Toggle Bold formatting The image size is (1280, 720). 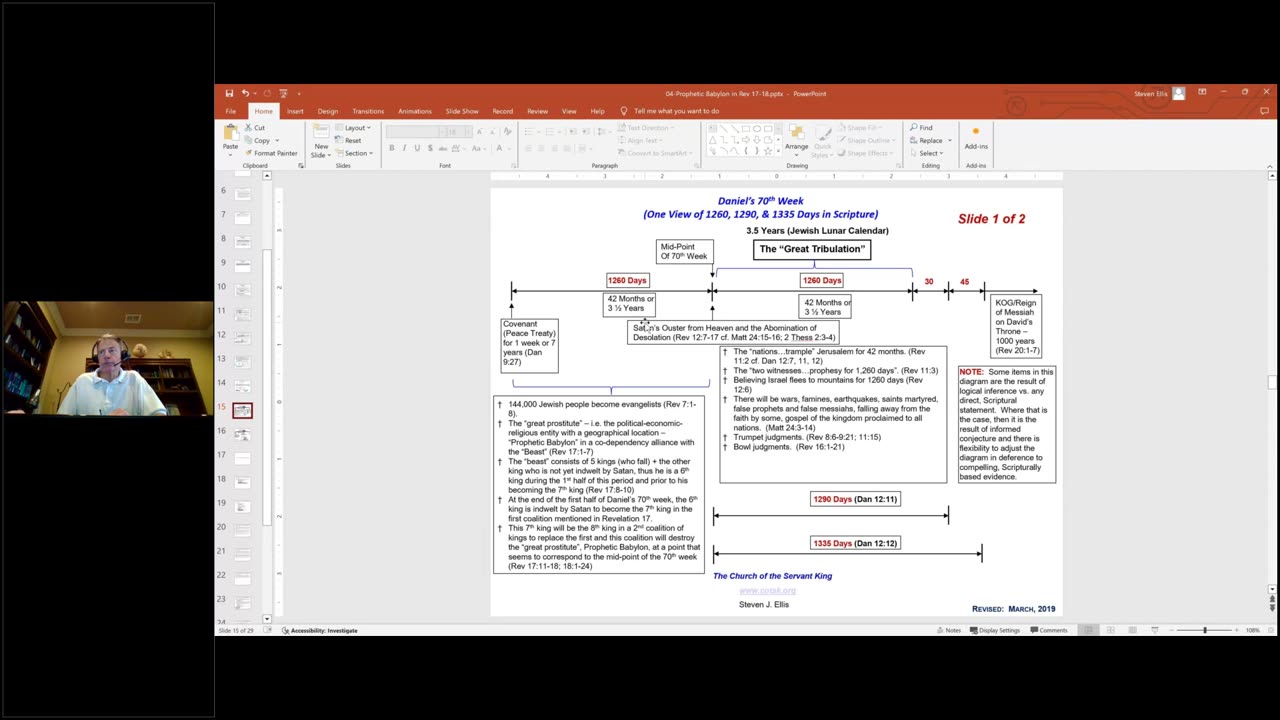click(392, 148)
